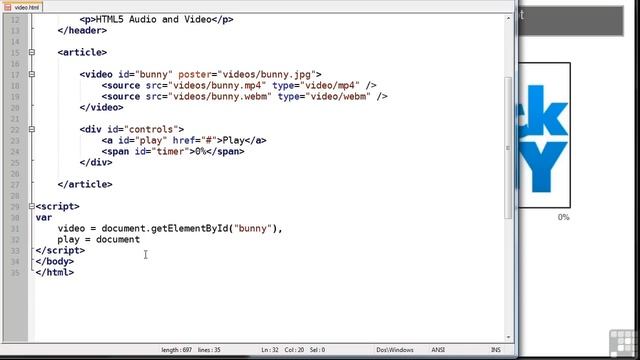Click the video poster image in browser
Viewport: 640px width, 360px height.
(x=544, y=135)
